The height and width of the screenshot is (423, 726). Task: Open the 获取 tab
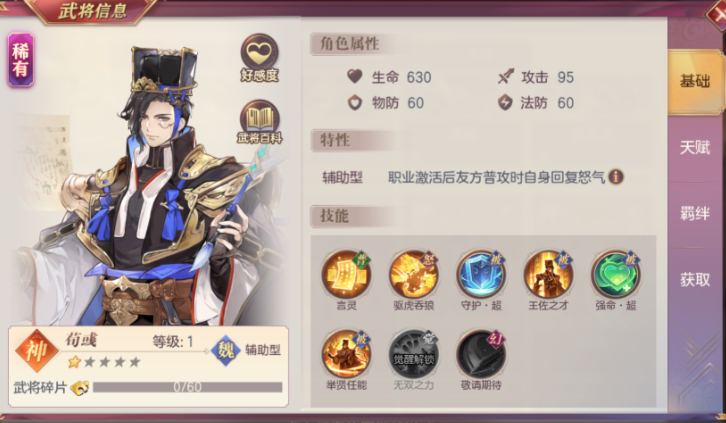695,280
